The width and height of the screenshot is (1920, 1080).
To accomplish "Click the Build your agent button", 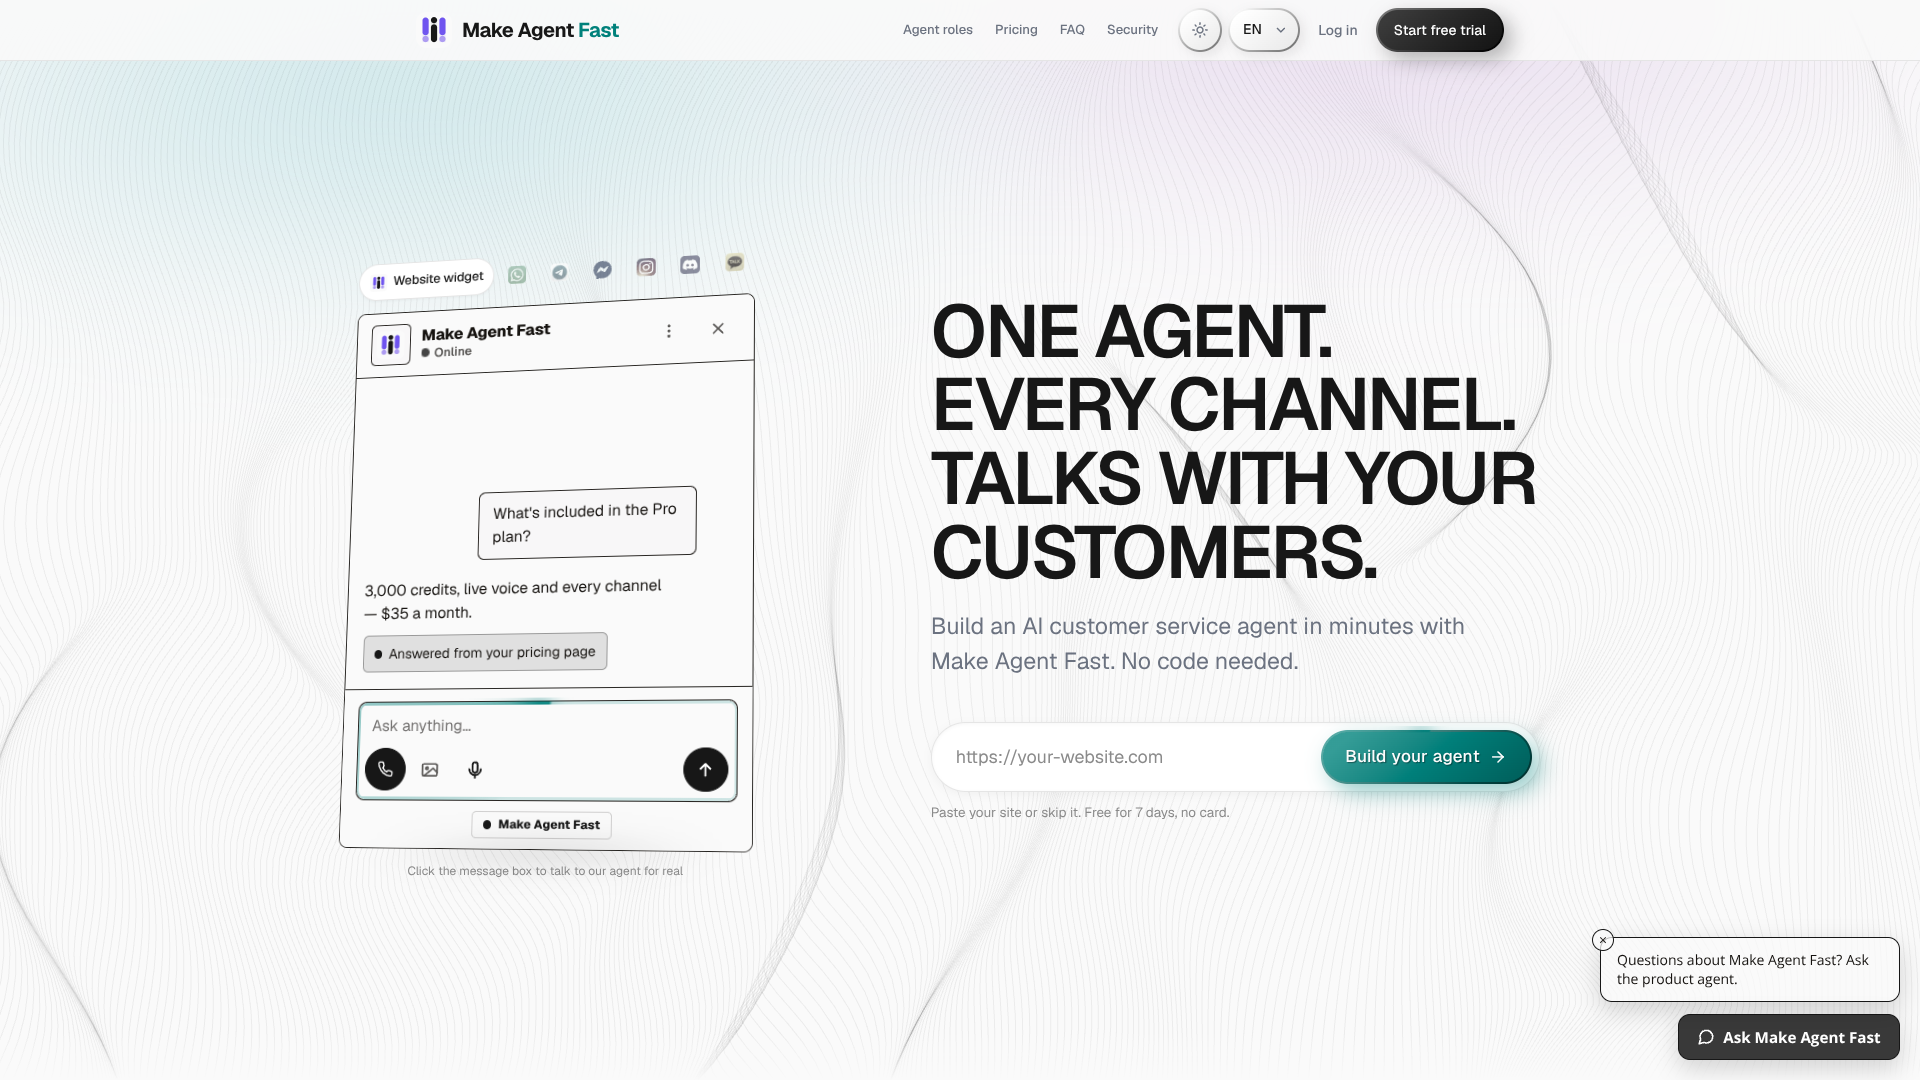I will pos(1426,757).
